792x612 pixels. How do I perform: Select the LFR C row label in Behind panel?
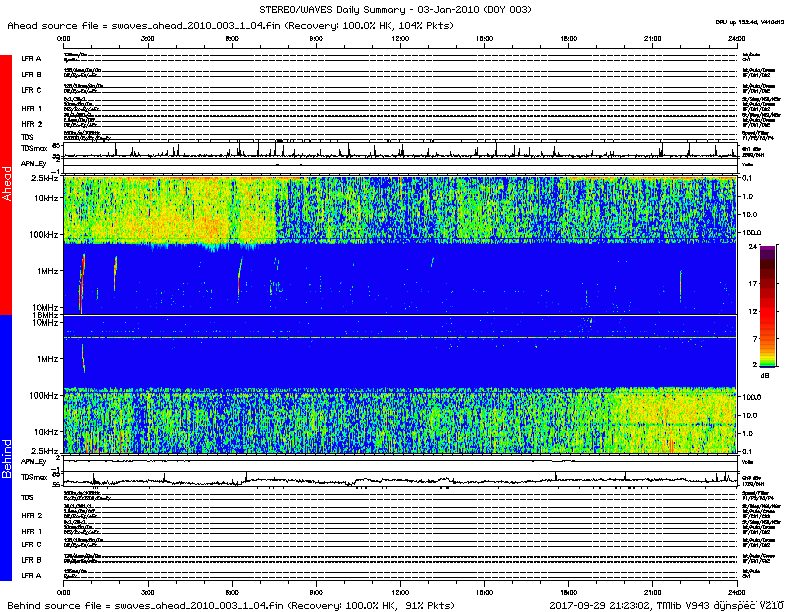point(31,544)
